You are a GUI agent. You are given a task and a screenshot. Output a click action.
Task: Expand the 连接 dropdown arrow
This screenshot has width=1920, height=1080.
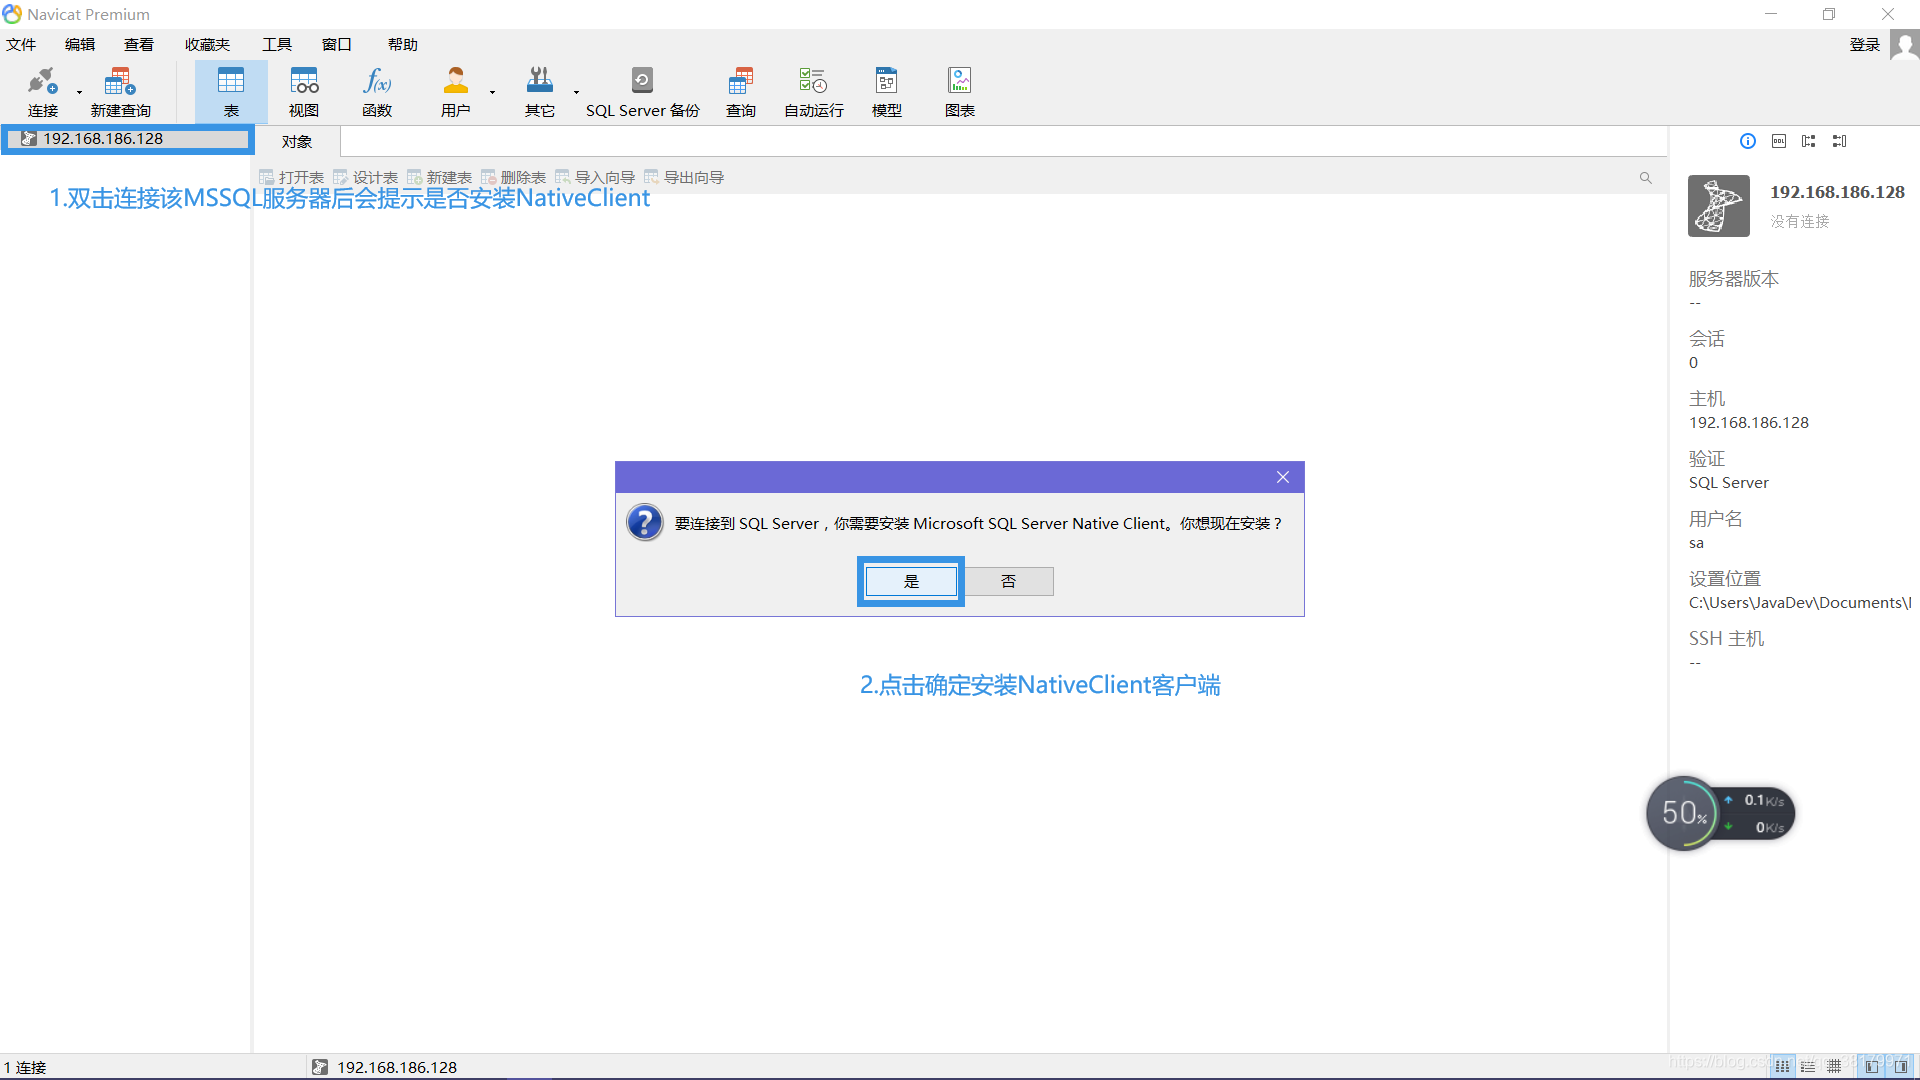click(x=79, y=92)
